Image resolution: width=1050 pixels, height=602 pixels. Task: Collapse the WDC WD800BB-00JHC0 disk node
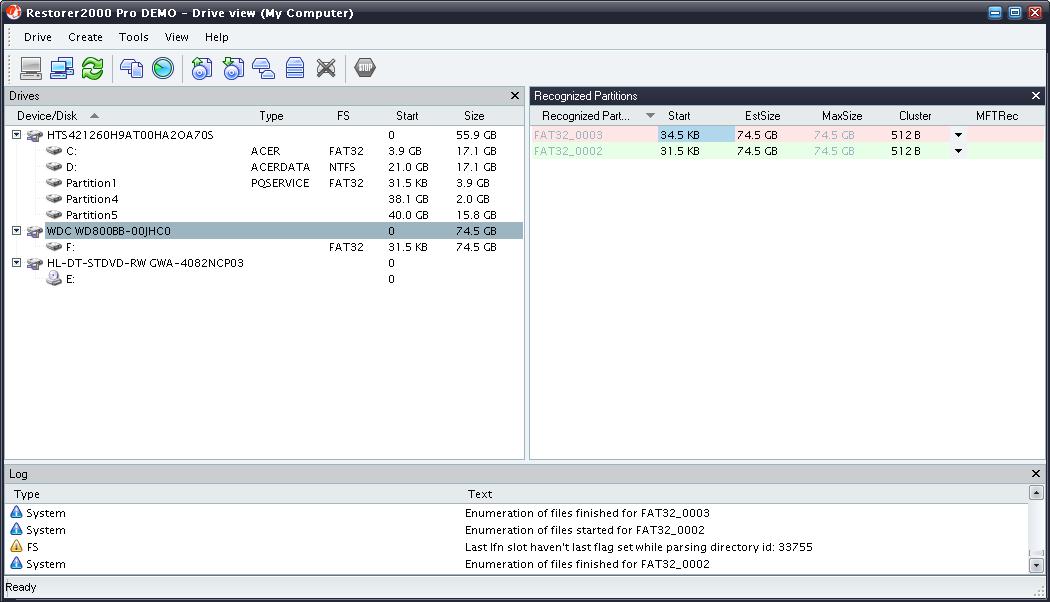pos(17,230)
